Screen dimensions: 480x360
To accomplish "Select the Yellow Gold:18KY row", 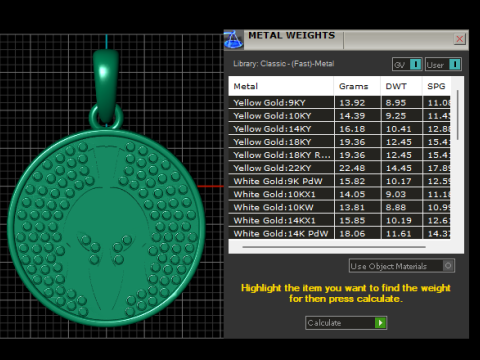I will (339, 142).
